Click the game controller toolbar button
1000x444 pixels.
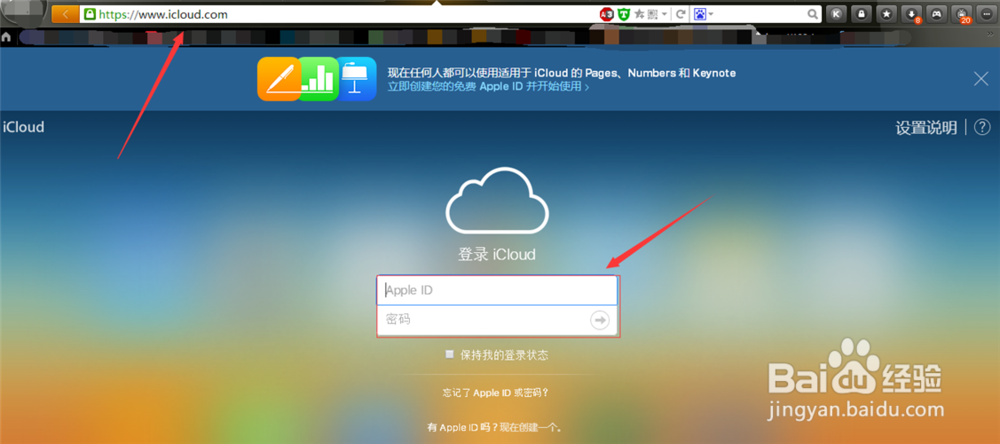tap(936, 14)
